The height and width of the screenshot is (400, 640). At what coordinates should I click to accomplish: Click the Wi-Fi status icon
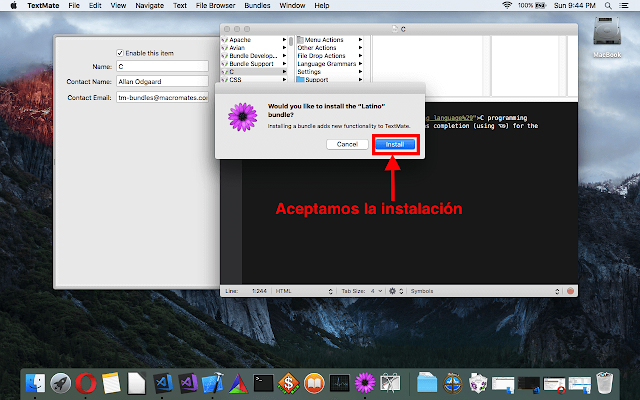[507, 5]
